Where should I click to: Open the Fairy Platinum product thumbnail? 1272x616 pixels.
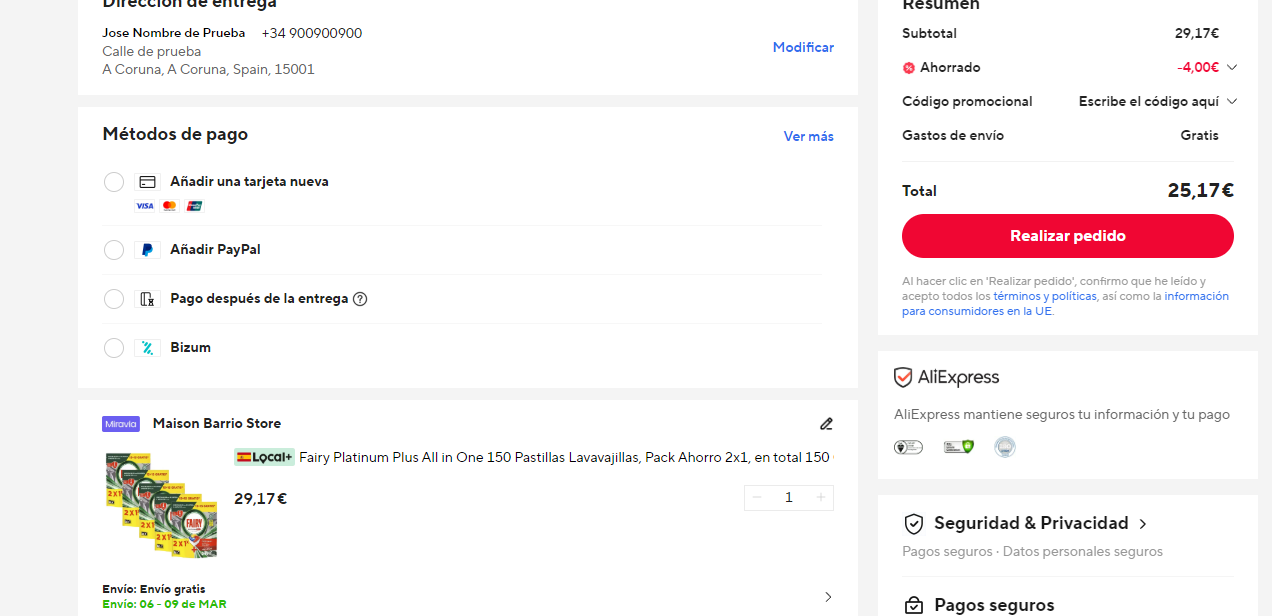[x=160, y=505]
